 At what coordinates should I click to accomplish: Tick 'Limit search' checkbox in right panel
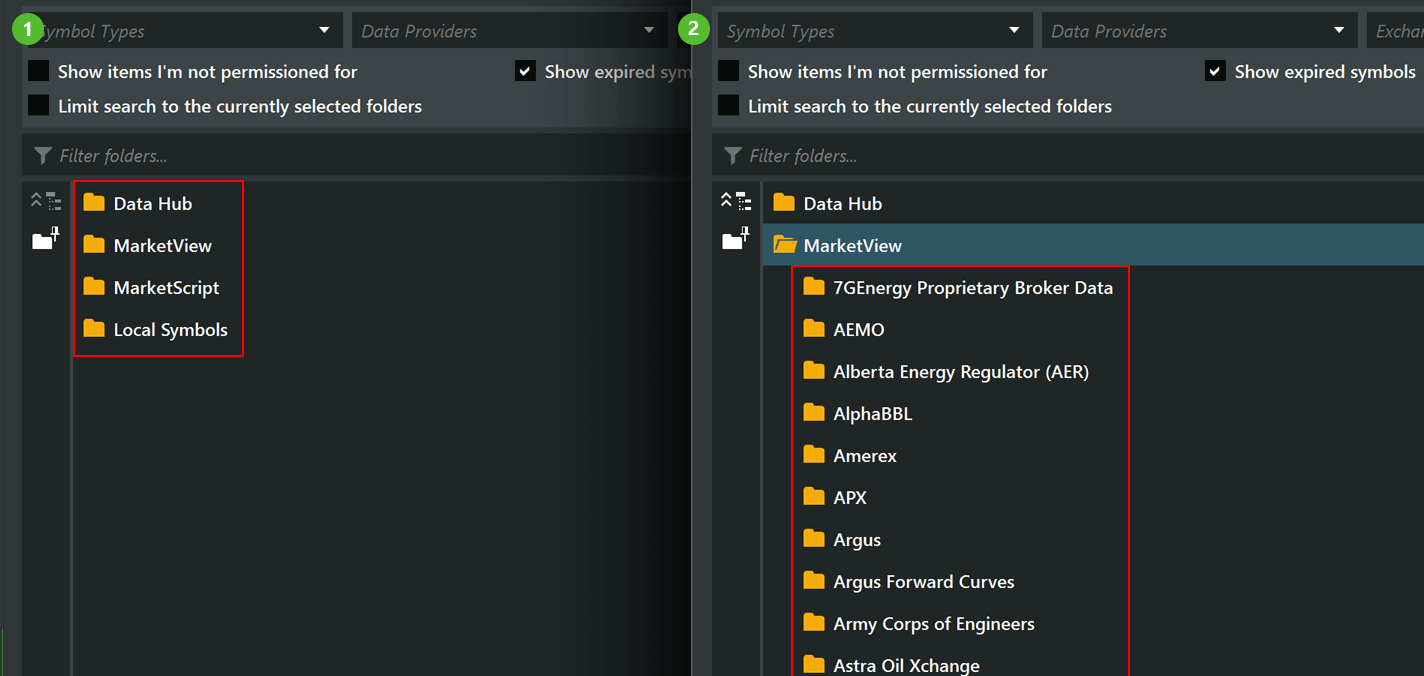[729, 106]
